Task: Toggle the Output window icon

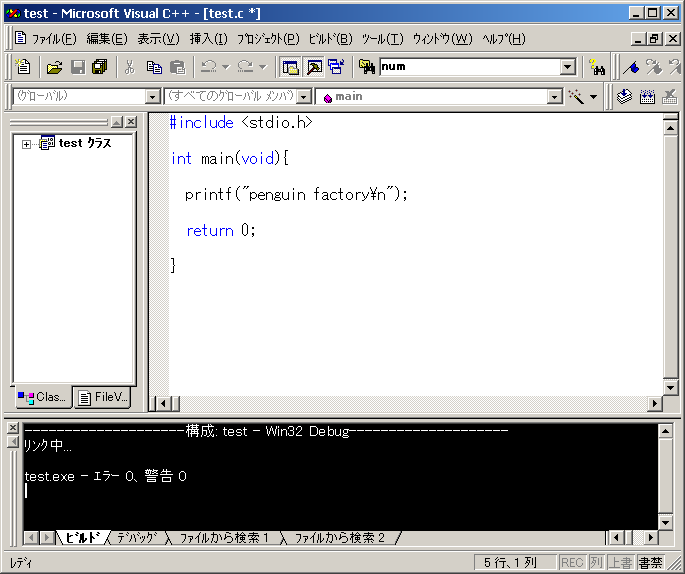Action: click(x=314, y=67)
